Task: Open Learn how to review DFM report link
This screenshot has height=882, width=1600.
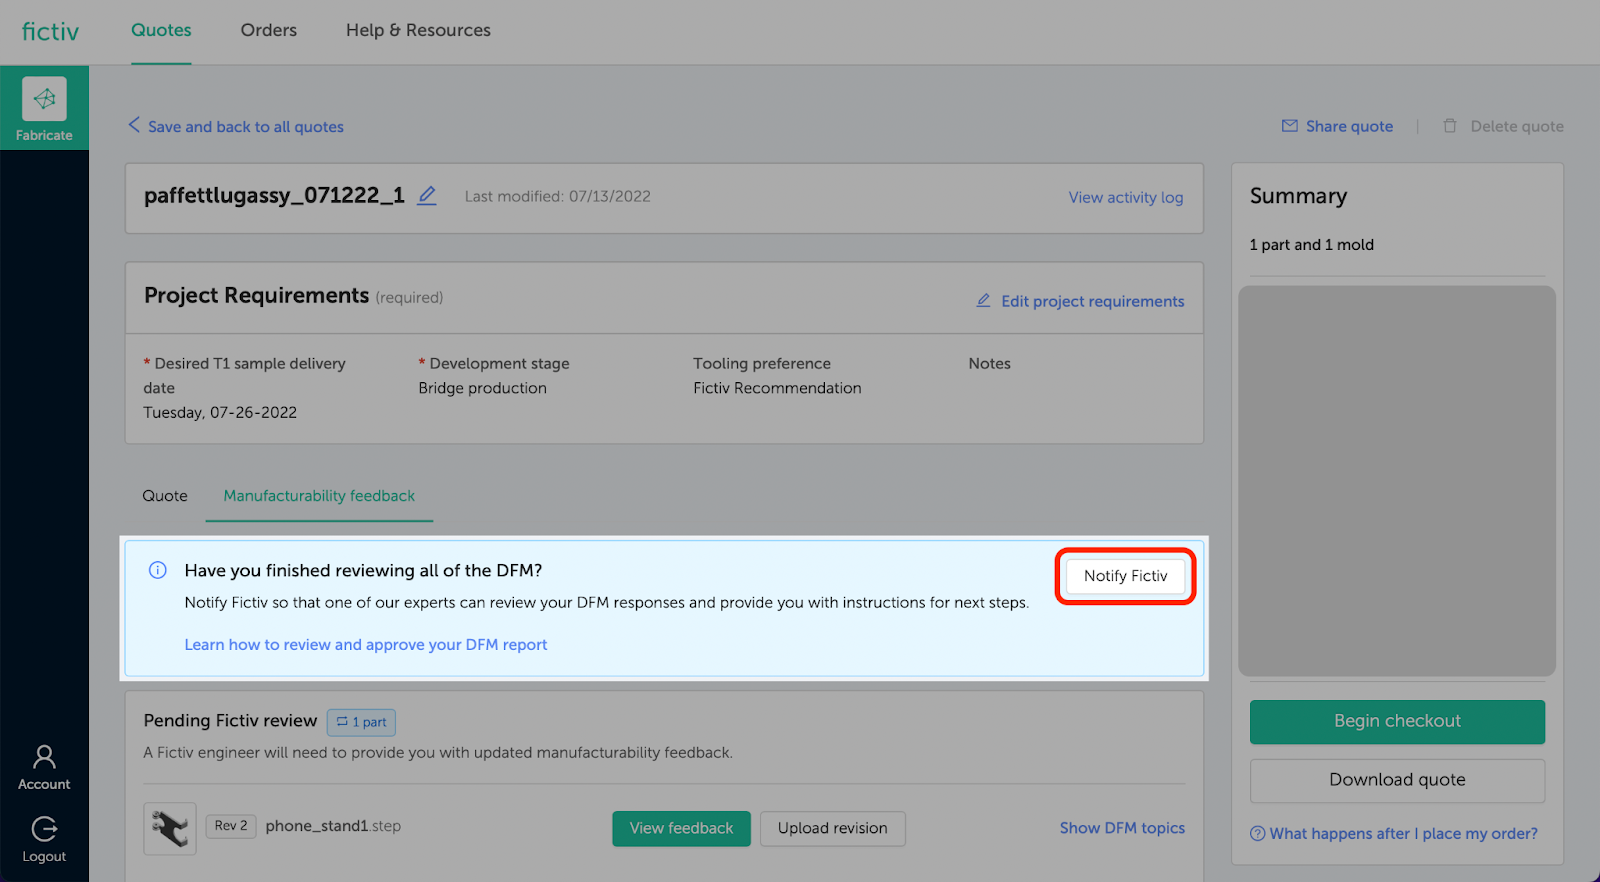Action: click(x=366, y=645)
